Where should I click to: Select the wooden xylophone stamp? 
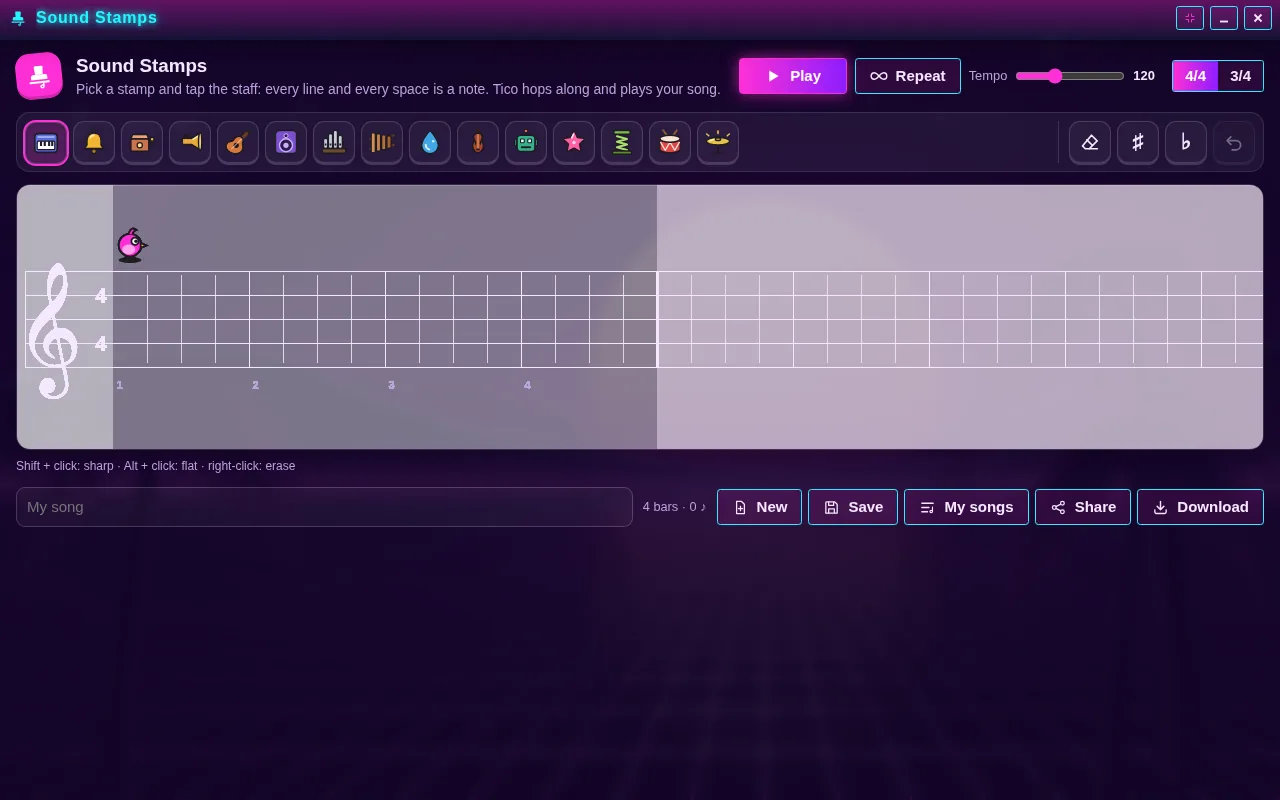382,142
